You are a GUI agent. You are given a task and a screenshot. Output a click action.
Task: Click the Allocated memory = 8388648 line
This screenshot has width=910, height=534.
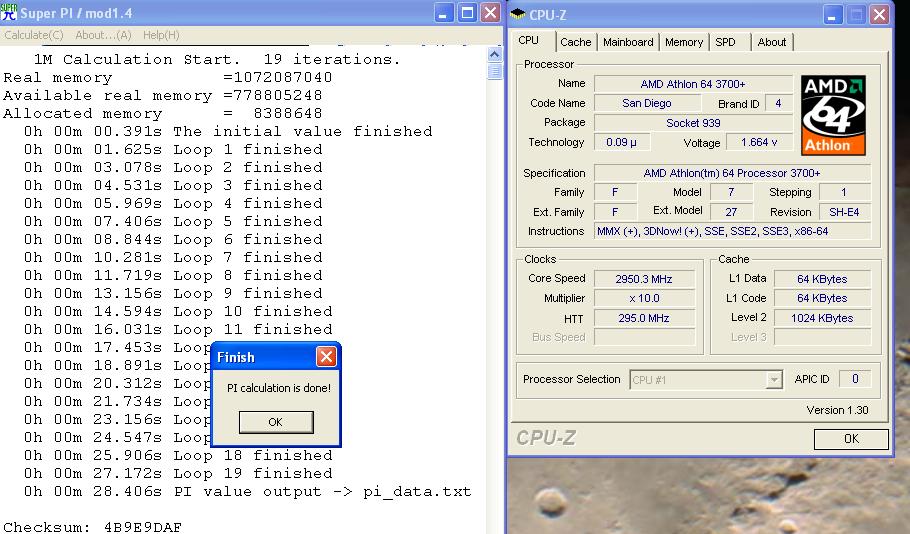162,113
